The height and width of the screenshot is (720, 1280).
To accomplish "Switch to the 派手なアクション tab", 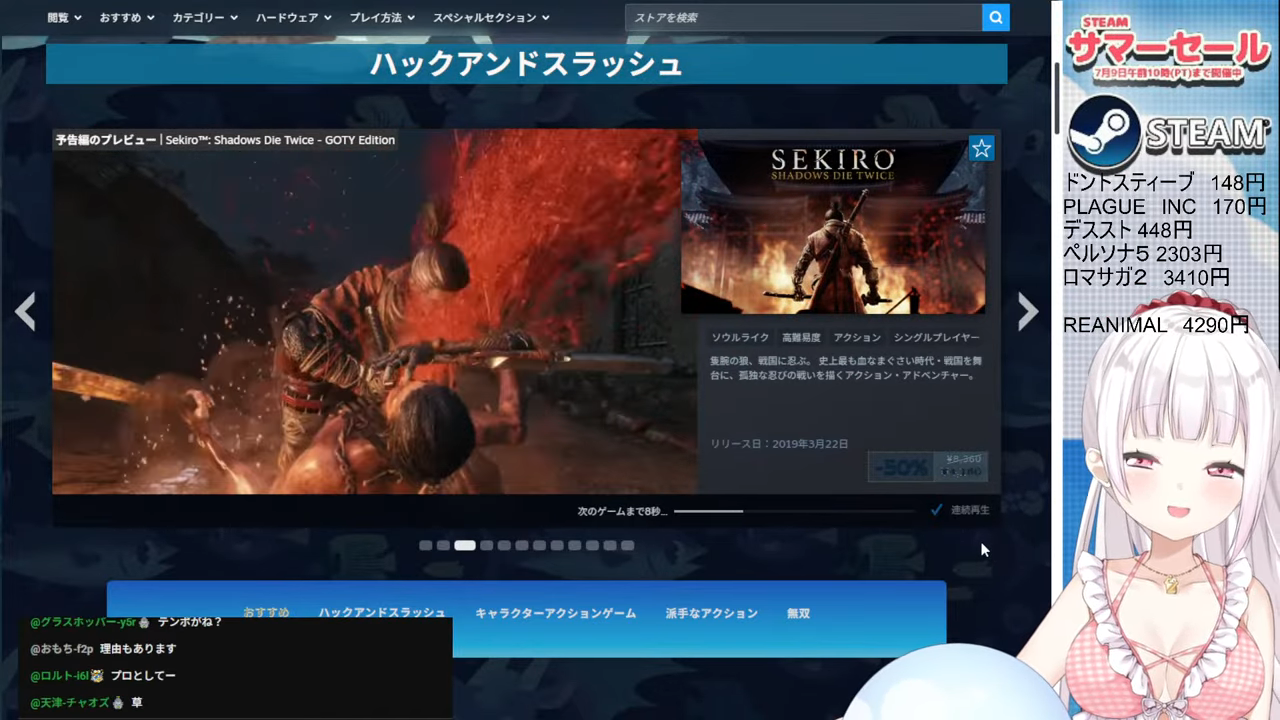I will (711, 613).
